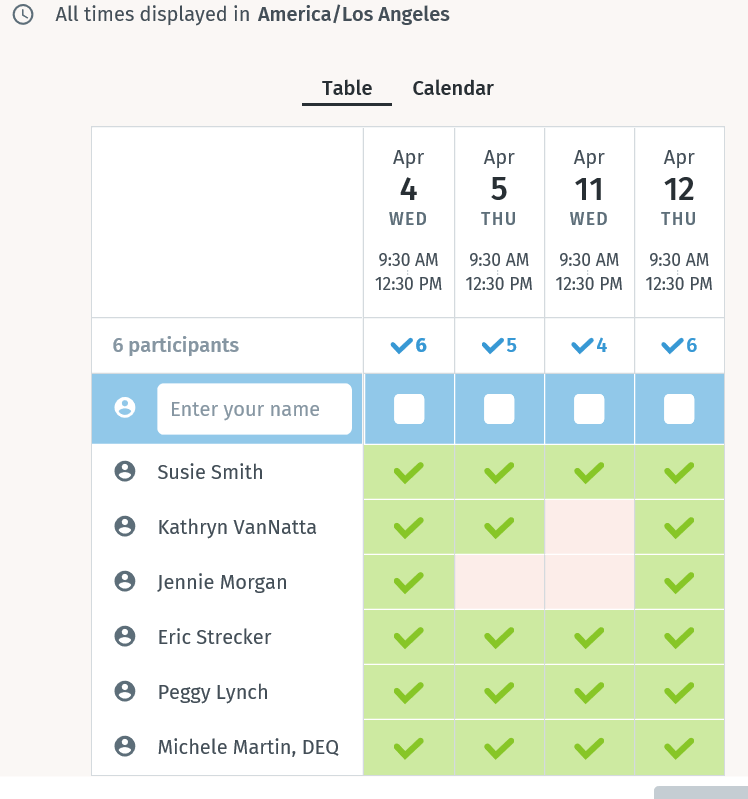
Task: Click the Apr 11 vote count of 4
Action: (589, 346)
